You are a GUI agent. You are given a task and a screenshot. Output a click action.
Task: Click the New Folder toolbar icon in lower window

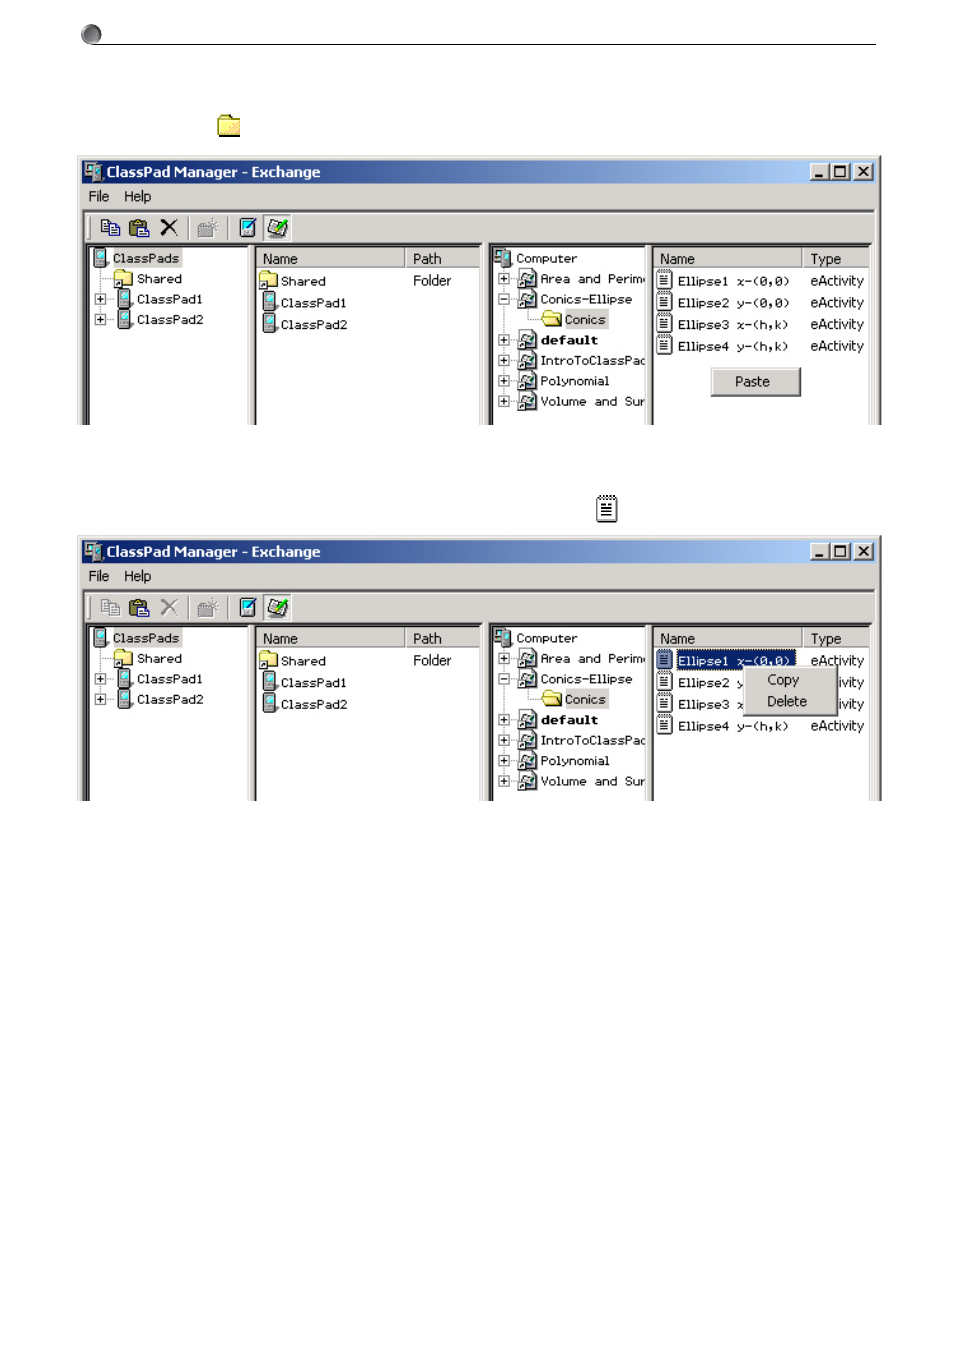click(207, 608)
